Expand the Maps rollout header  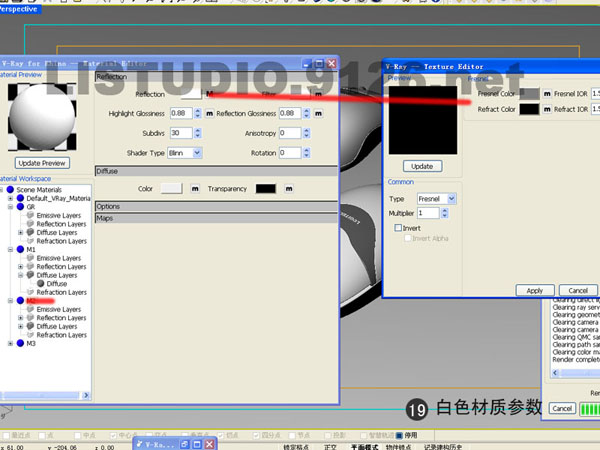coord(216,218)
